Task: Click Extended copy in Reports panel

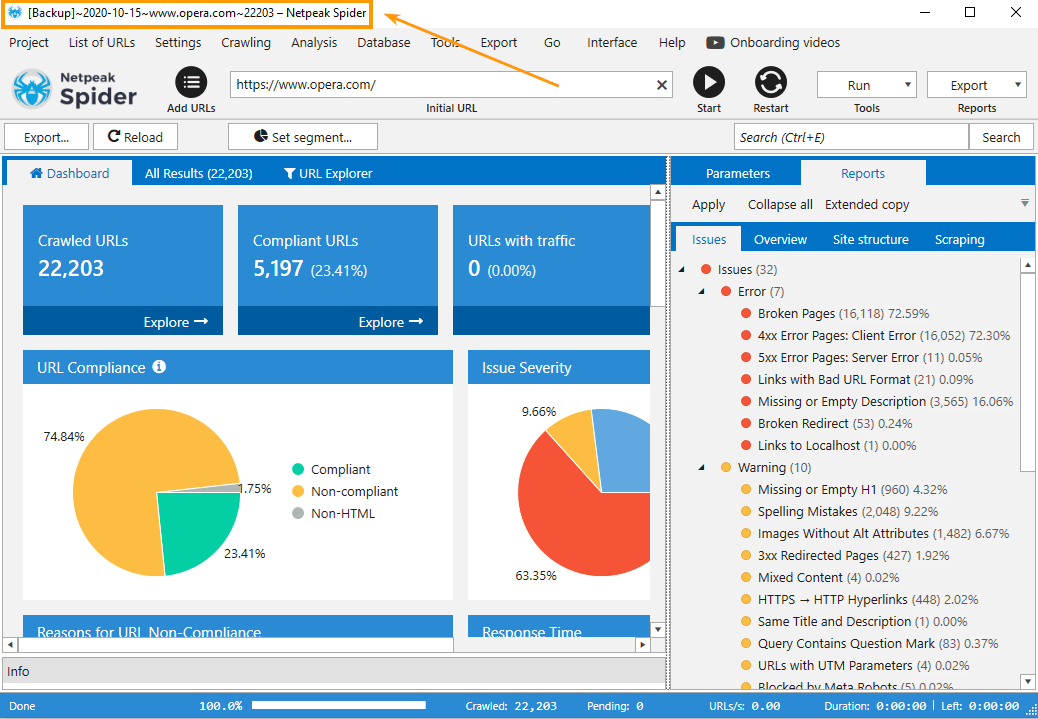Action: (x=867, y=205)
